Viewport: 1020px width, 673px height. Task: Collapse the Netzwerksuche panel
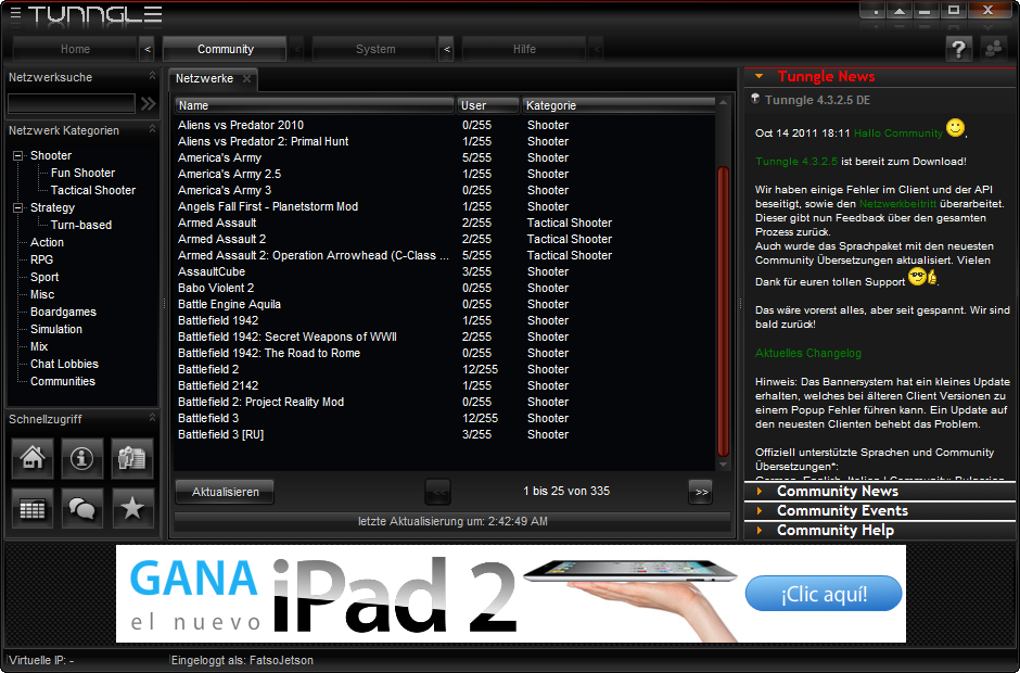(152, 75)
